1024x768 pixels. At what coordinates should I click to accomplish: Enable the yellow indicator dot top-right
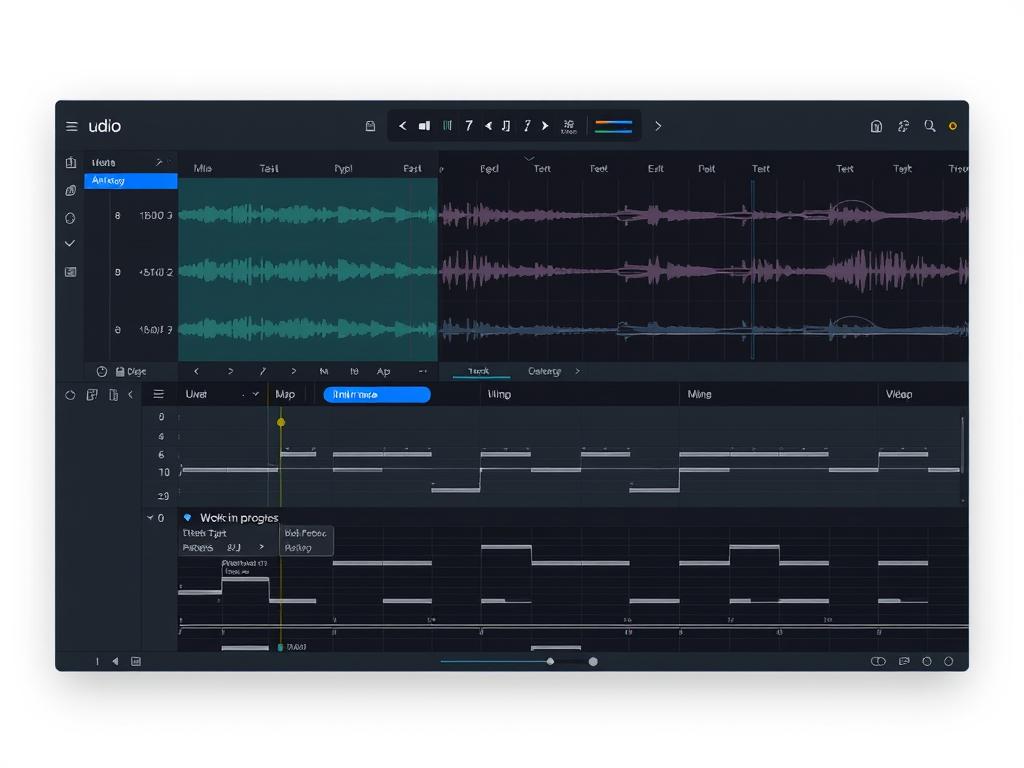click(x=951, y=126)
